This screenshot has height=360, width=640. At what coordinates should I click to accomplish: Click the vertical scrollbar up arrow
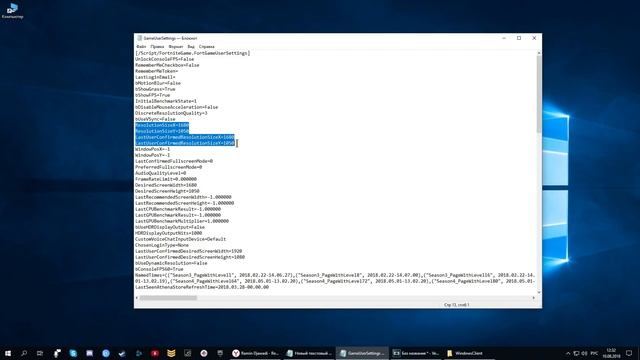[x=539, y=53]
